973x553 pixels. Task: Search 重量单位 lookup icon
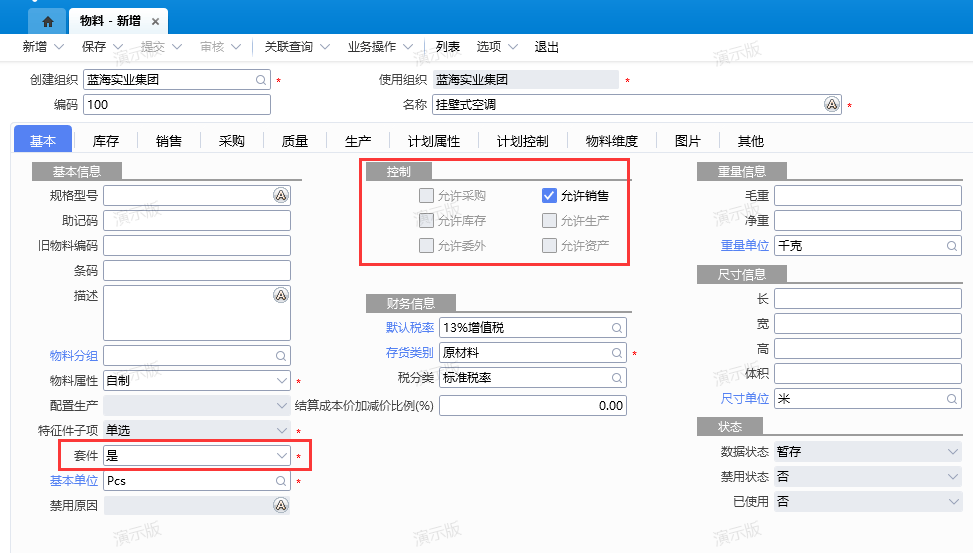pos(952,246)
